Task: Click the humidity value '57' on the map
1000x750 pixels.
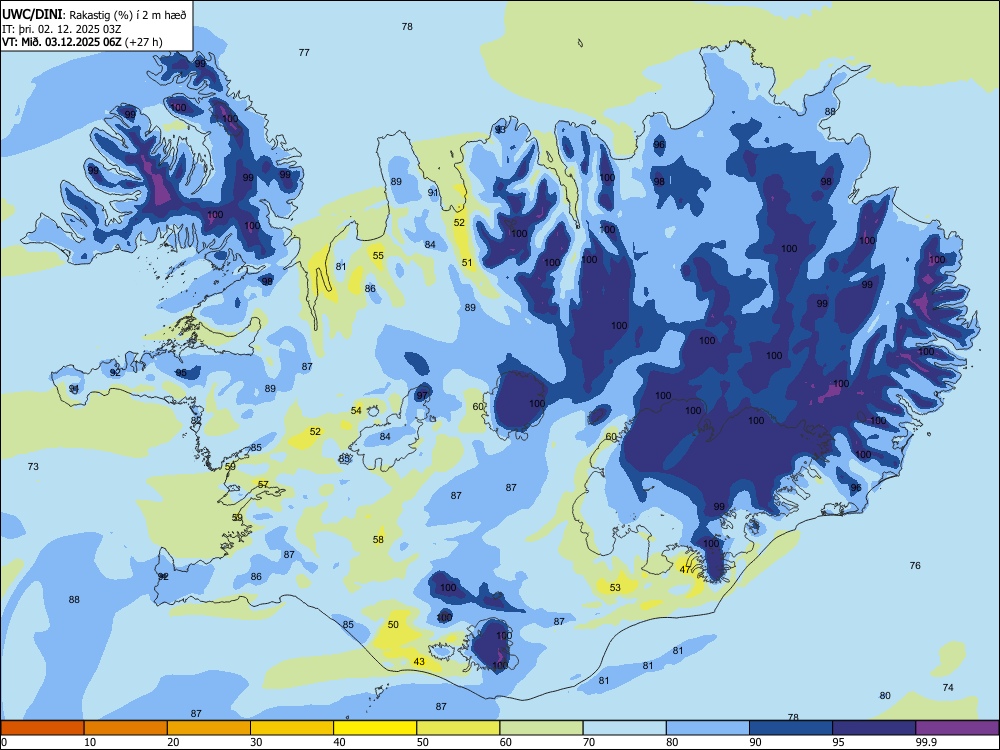Action: (x=263, y=484)
